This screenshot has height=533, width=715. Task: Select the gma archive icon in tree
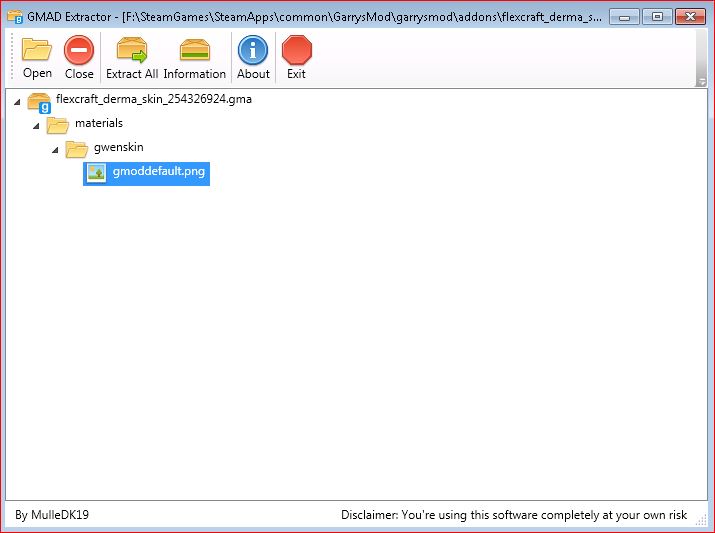click(39, 103)
